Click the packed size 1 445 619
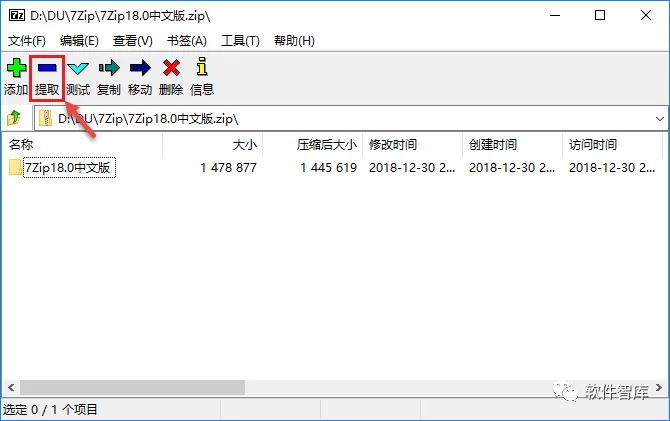670x421 pixels. tap(328, 168)
